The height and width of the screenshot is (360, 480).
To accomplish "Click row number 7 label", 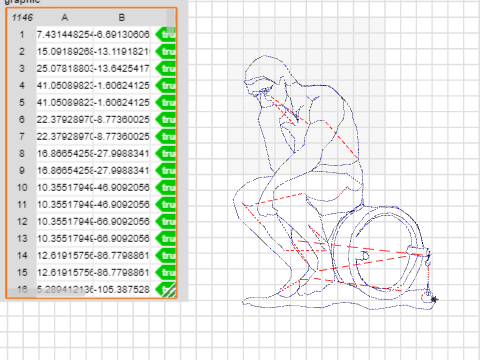I will (x=22, y=136).
